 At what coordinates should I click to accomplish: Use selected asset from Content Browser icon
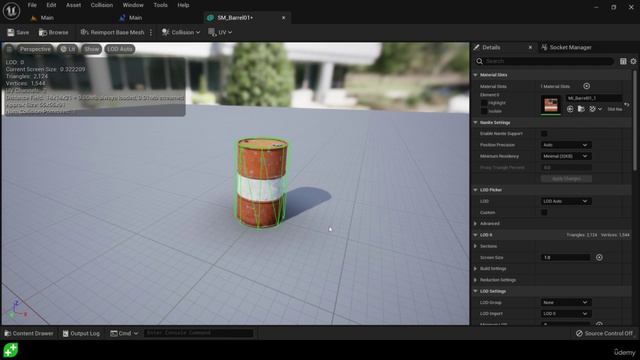[x=570, y=109]
